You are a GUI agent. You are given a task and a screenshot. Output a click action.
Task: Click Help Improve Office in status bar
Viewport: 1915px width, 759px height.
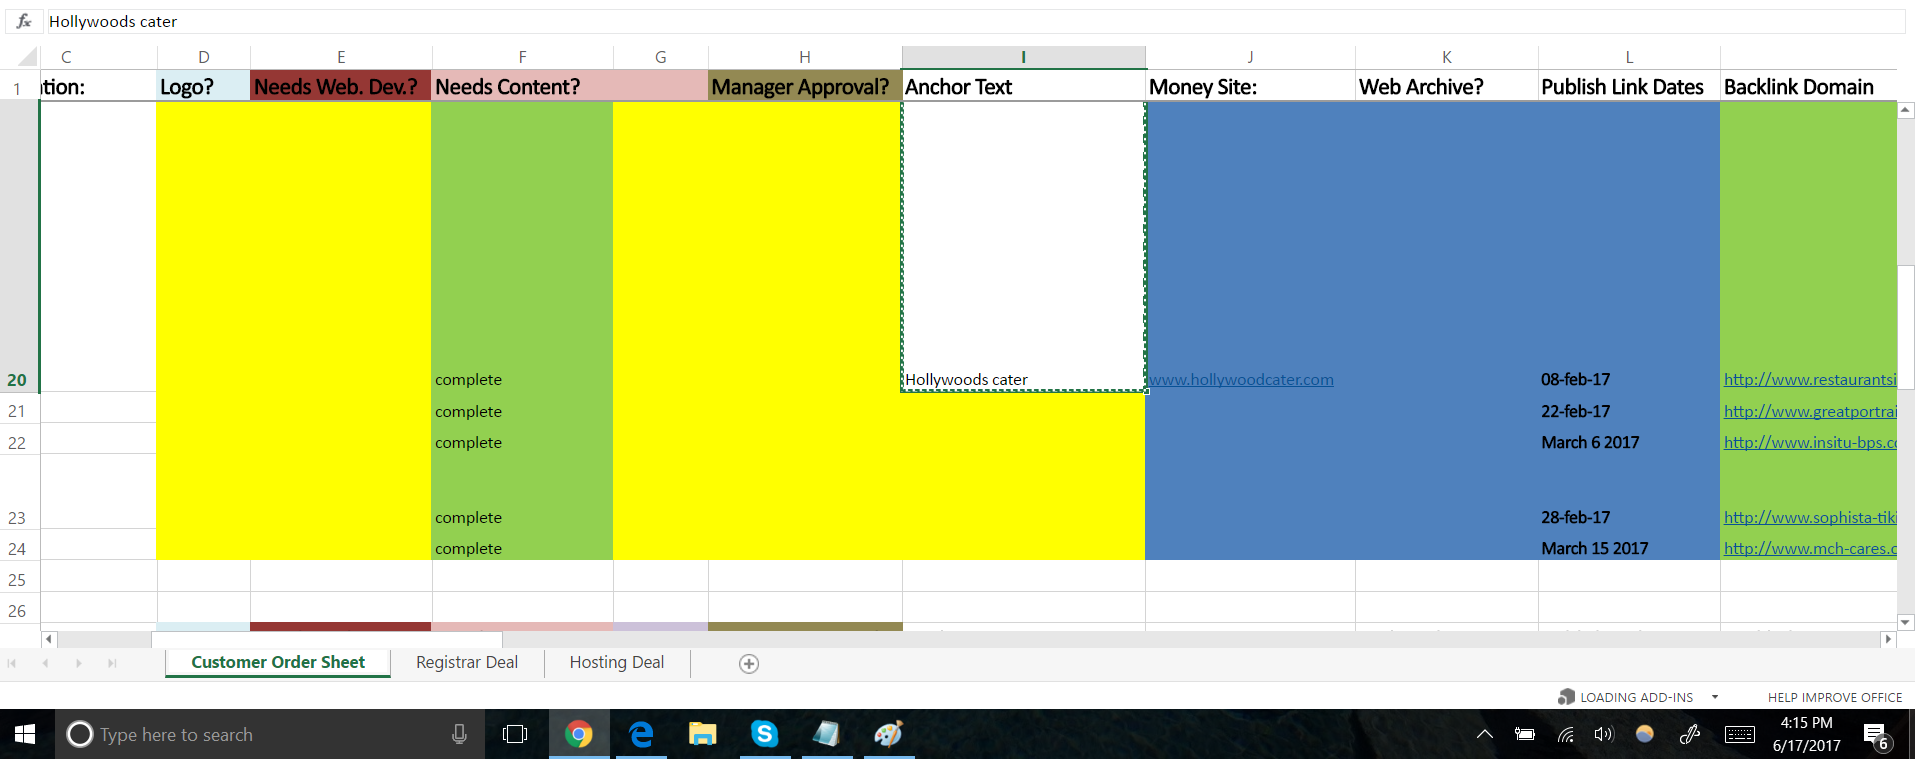pos(1834,697)
